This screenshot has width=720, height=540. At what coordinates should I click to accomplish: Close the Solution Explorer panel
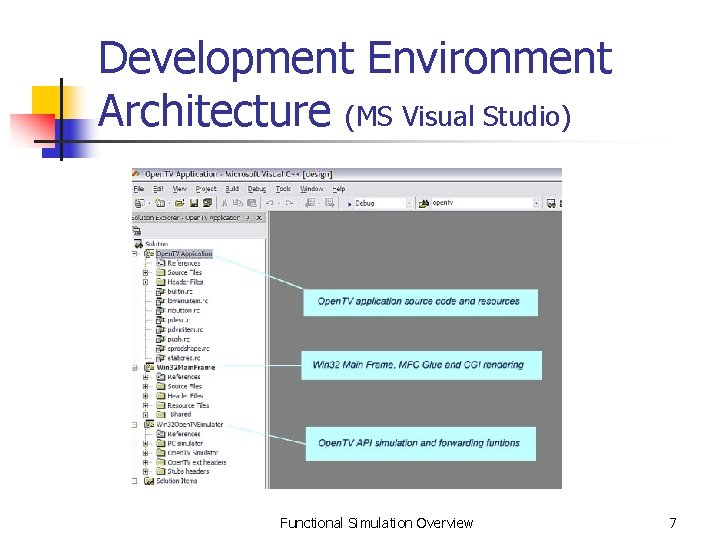259,218
